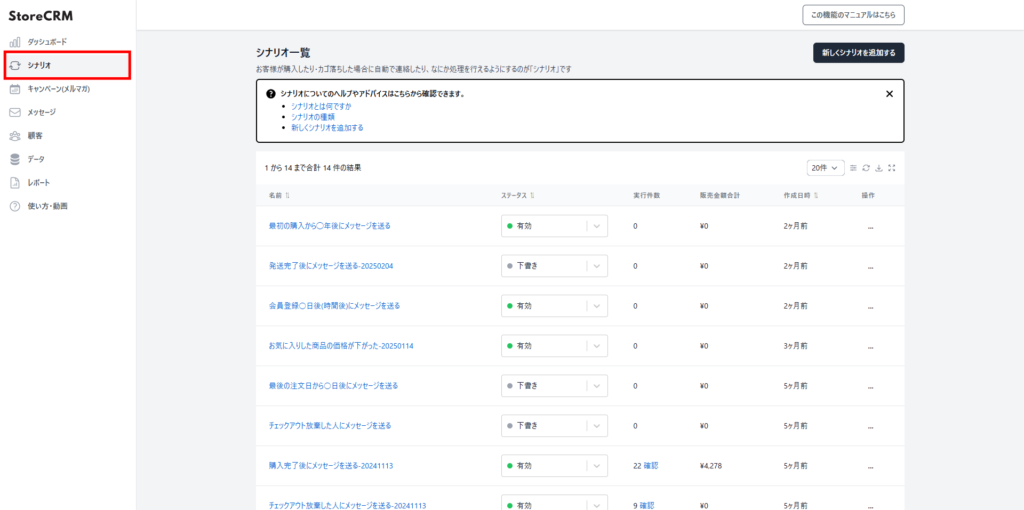Open the シナリオの種類 help link
Image resolution: width=1024 pixels, height=510 pixels.
click(313, 117)
